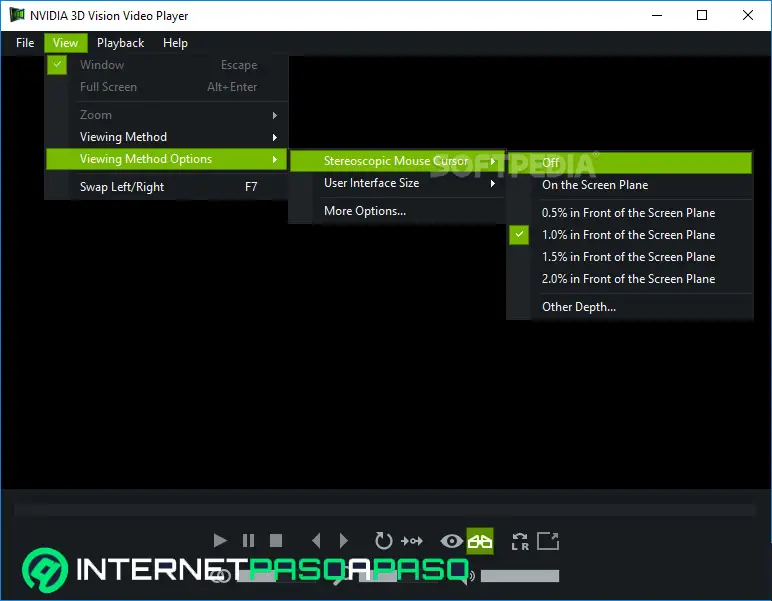Open the File menu
772x601 pixels.
pyautogui.click(x=25, y=43)
